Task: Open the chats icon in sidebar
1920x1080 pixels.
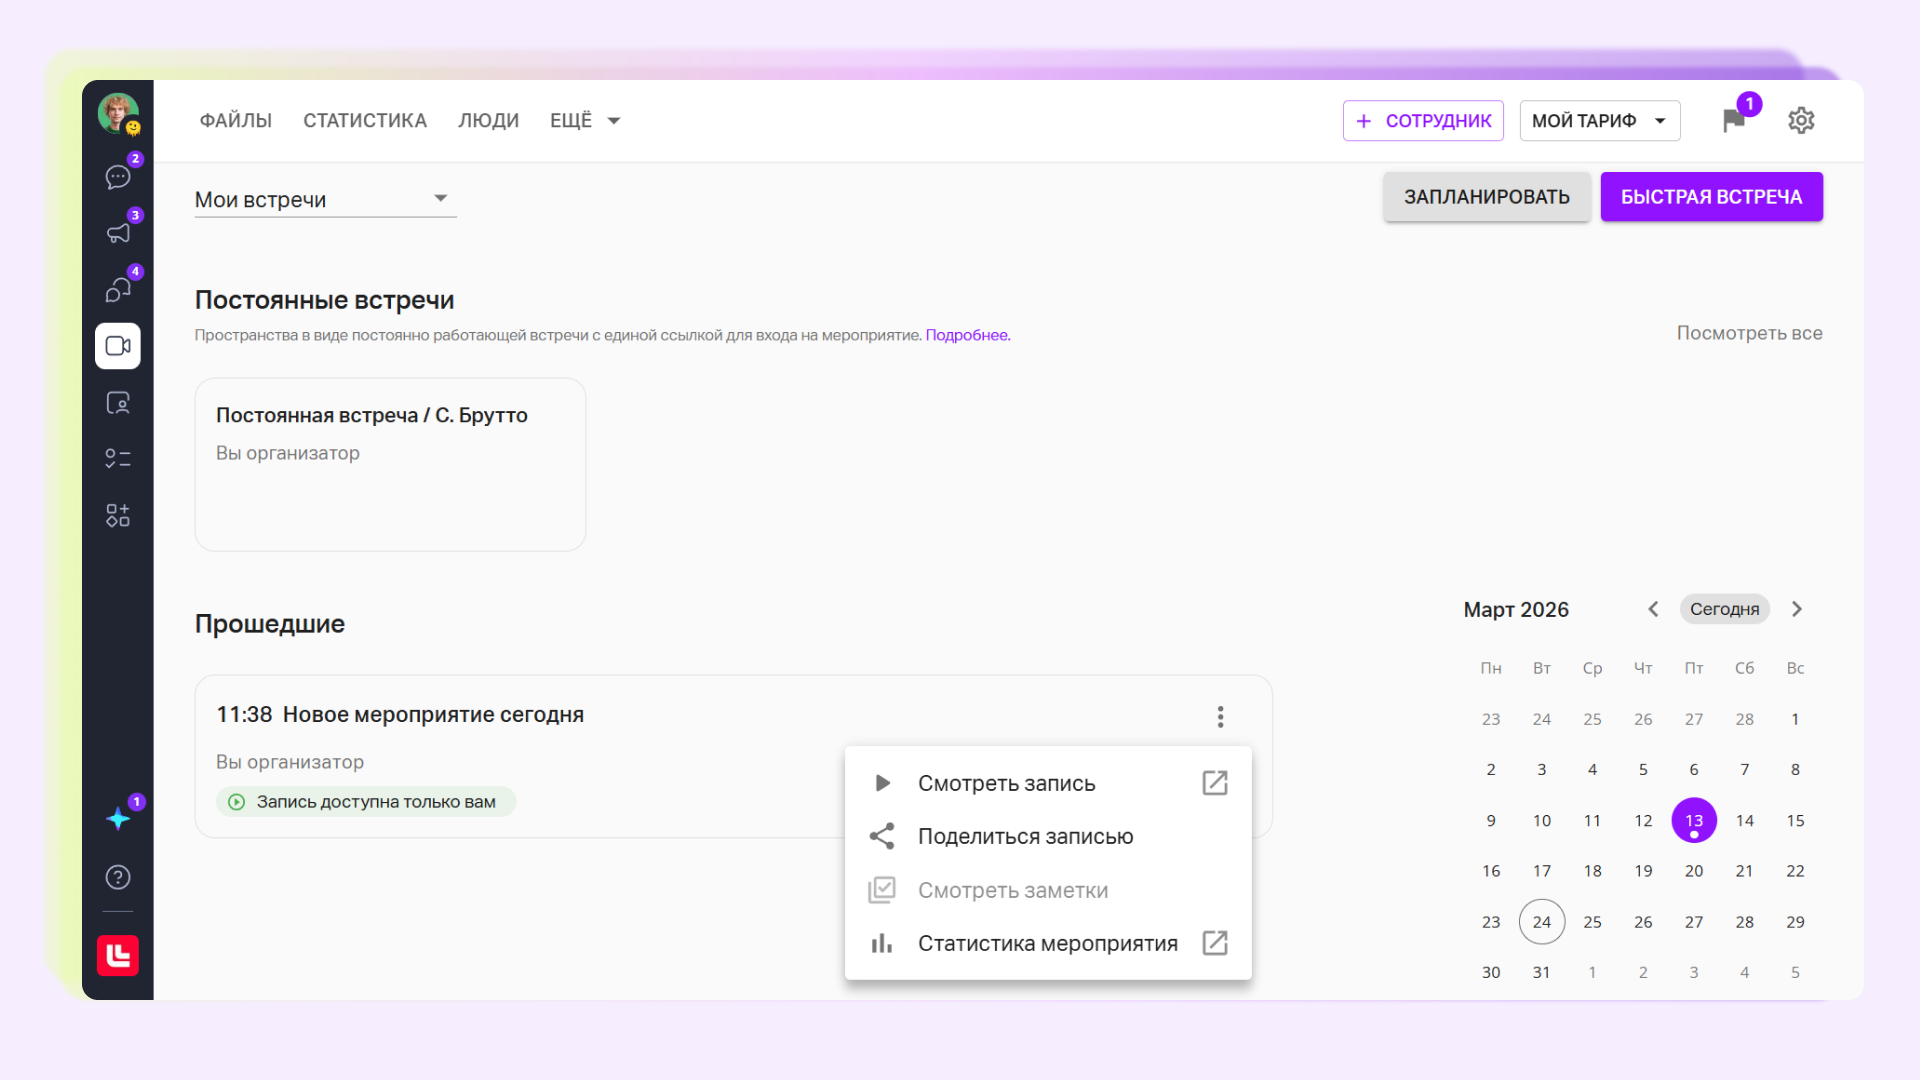Action: [118, 177]
